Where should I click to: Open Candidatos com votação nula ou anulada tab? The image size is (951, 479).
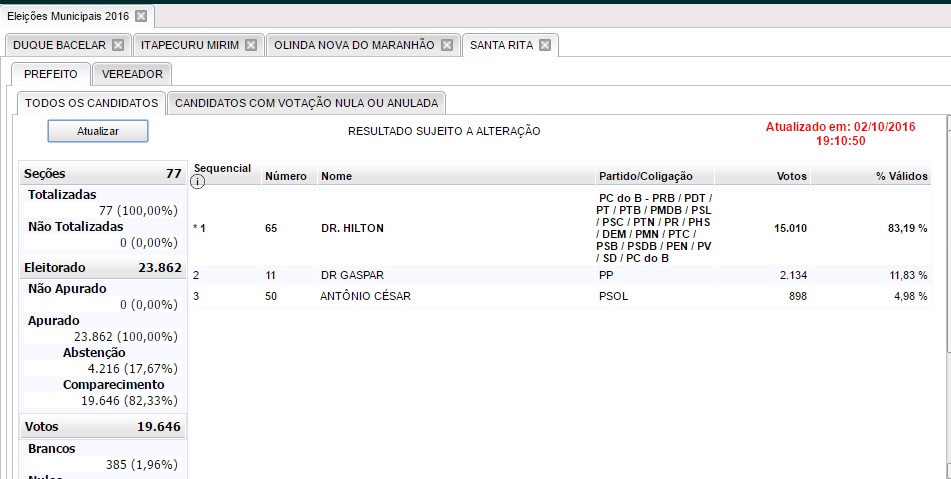pos(306,103)
